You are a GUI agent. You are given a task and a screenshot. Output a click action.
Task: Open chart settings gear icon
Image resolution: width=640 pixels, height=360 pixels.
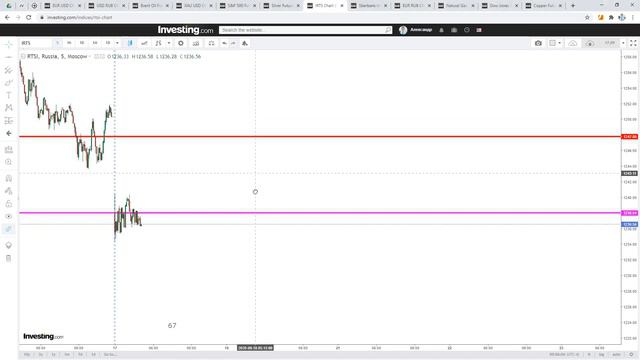181,43
